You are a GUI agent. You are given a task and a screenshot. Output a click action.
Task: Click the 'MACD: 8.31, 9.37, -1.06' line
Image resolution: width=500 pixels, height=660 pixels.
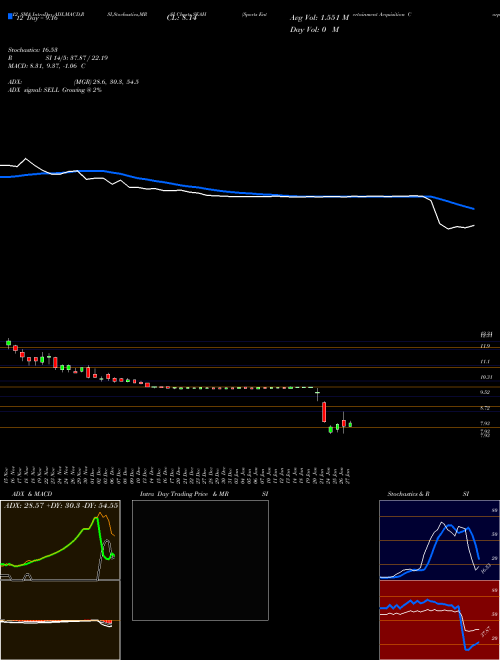click(47, 66)
